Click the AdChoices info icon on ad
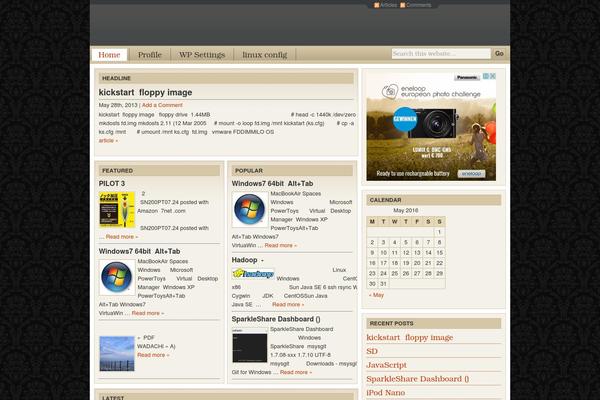 tap(486, 76)
